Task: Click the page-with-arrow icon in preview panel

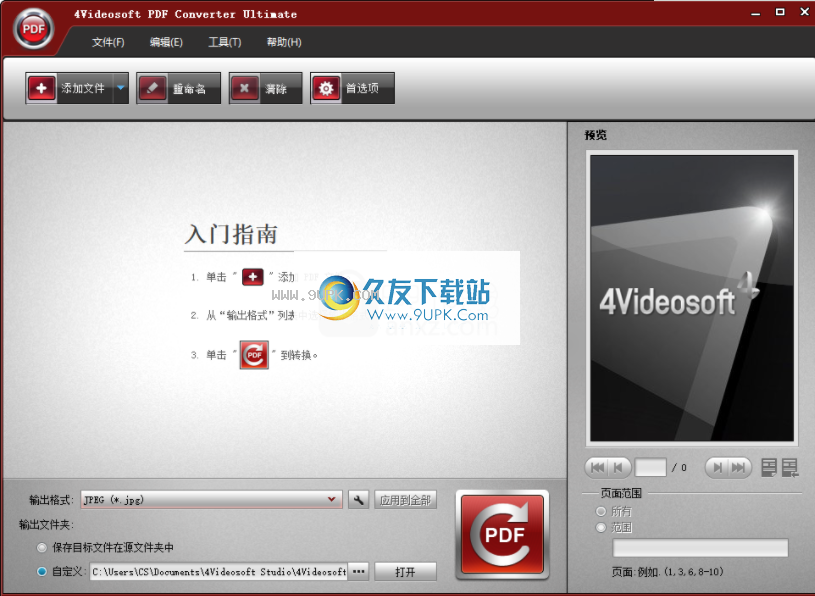Action: click(790, 468)
